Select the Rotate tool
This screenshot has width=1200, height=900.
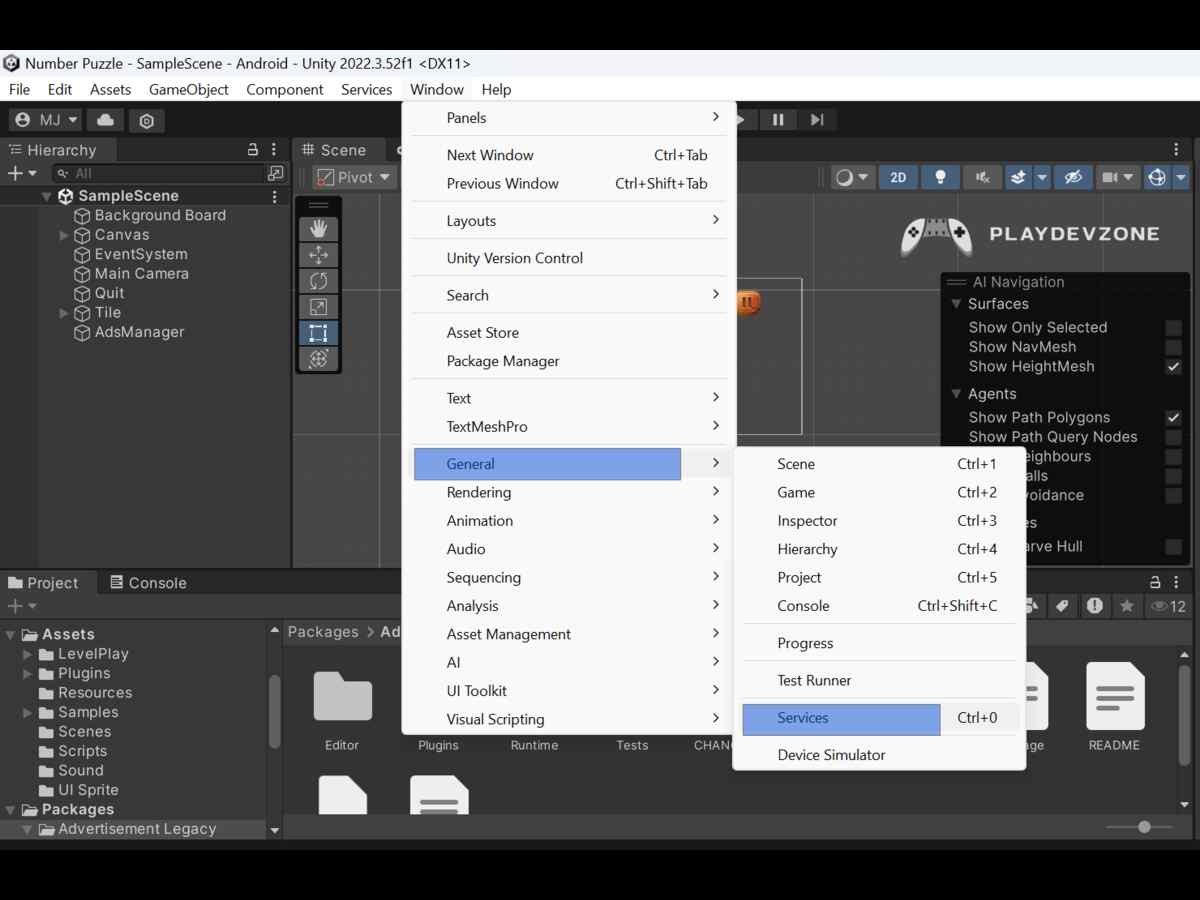(319, 281)
